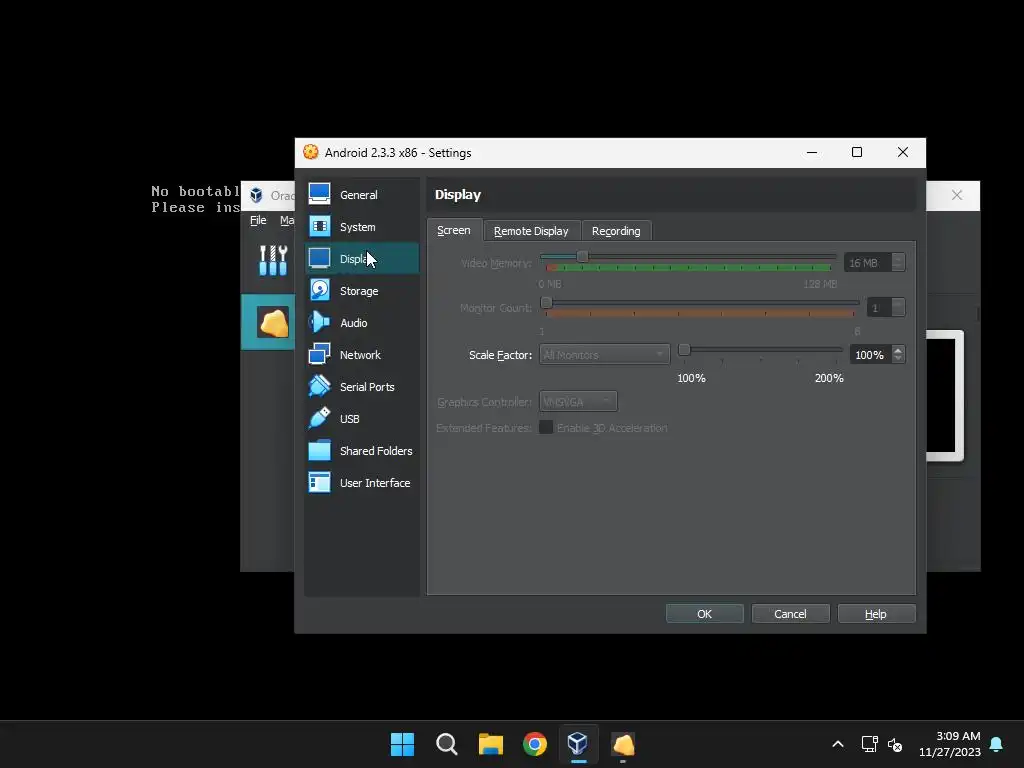
Task: Open the User Interface category icon
Action: (319, 483)
